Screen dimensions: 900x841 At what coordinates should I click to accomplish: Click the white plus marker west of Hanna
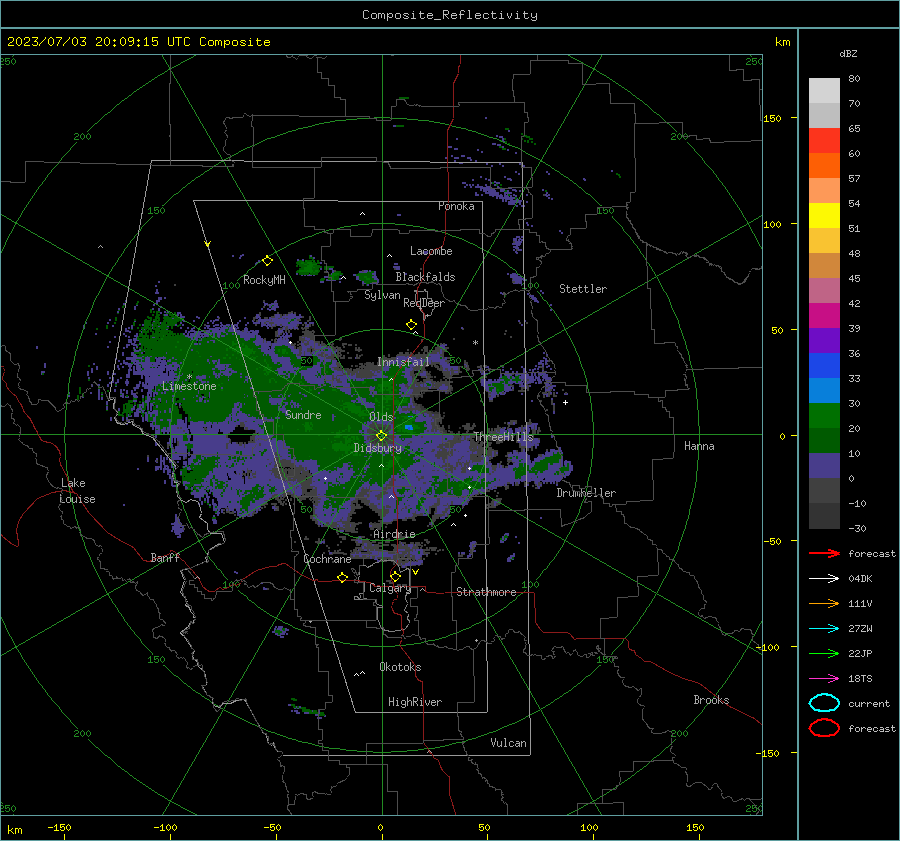click(x=565, y=402)
